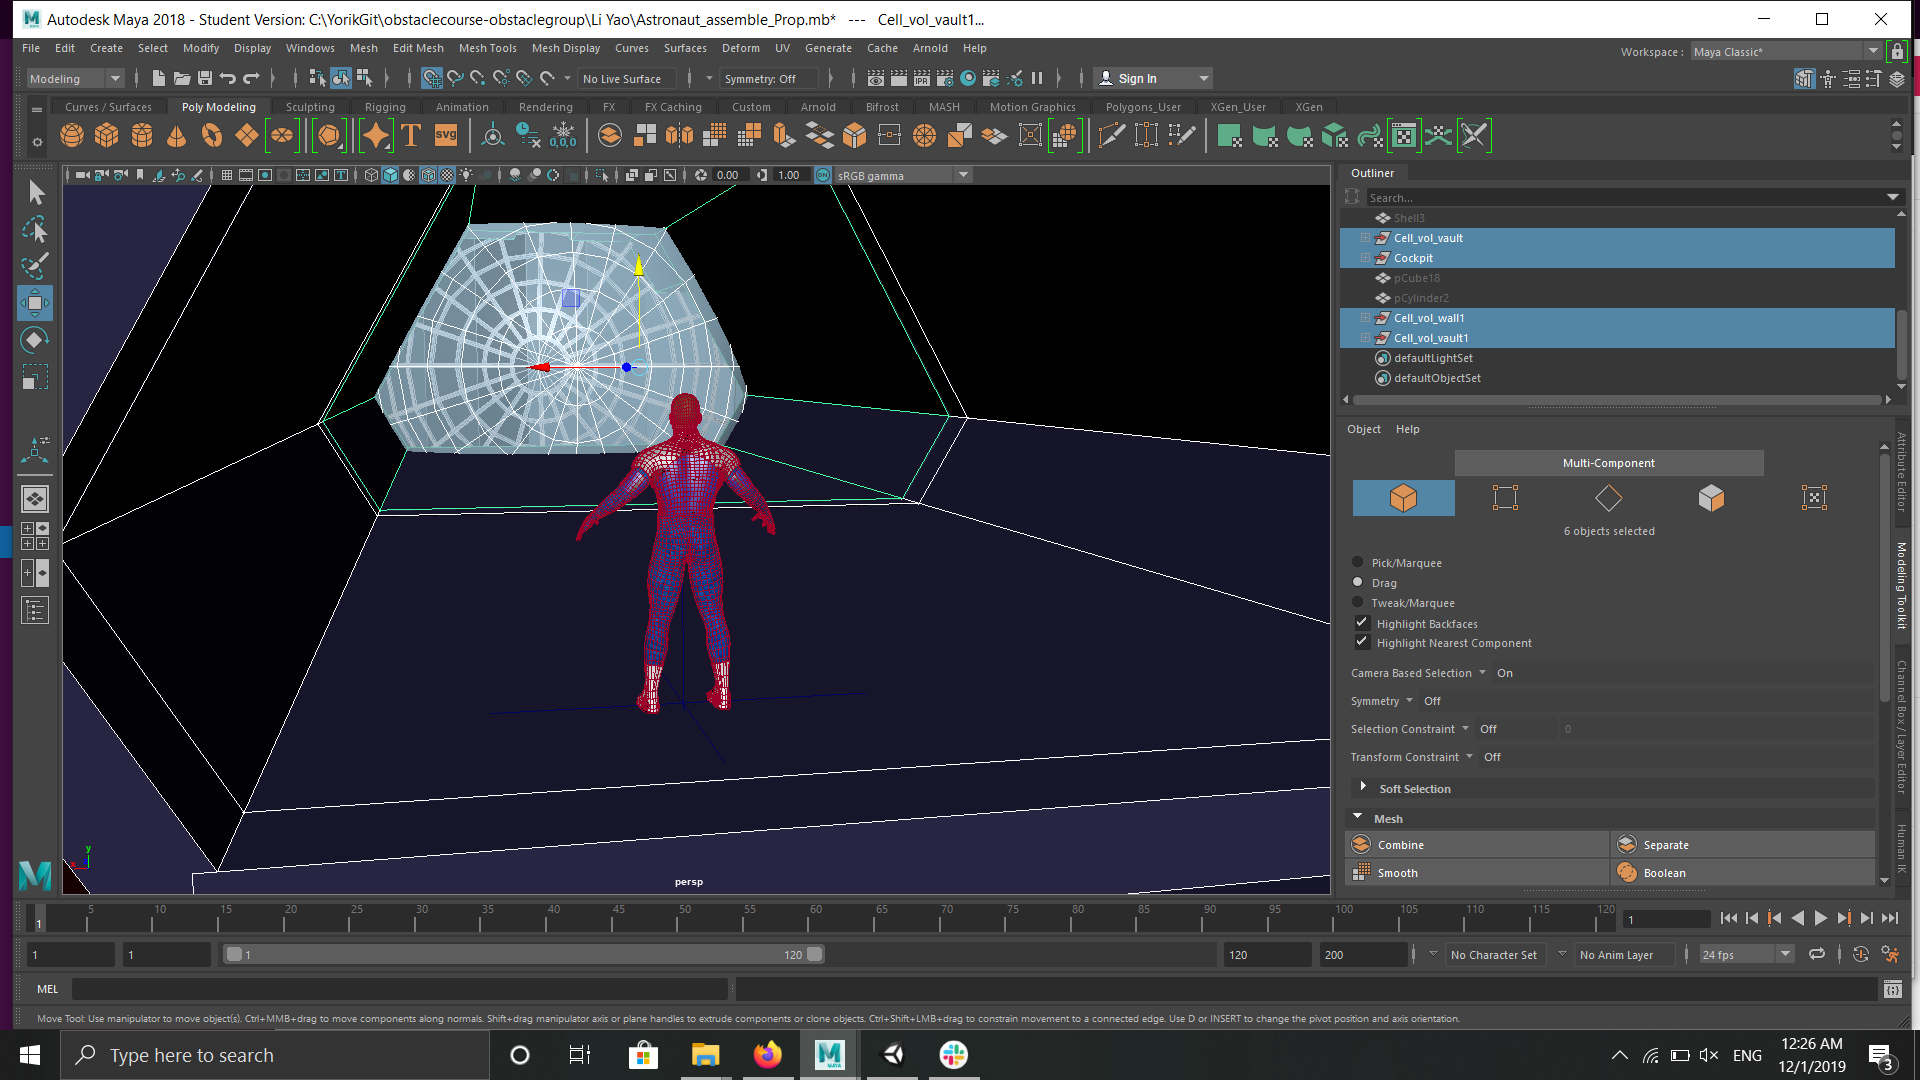Toggle Highlight Nearest Component checkbox
This screenshot has height=1080, width=1920.
1362,642
